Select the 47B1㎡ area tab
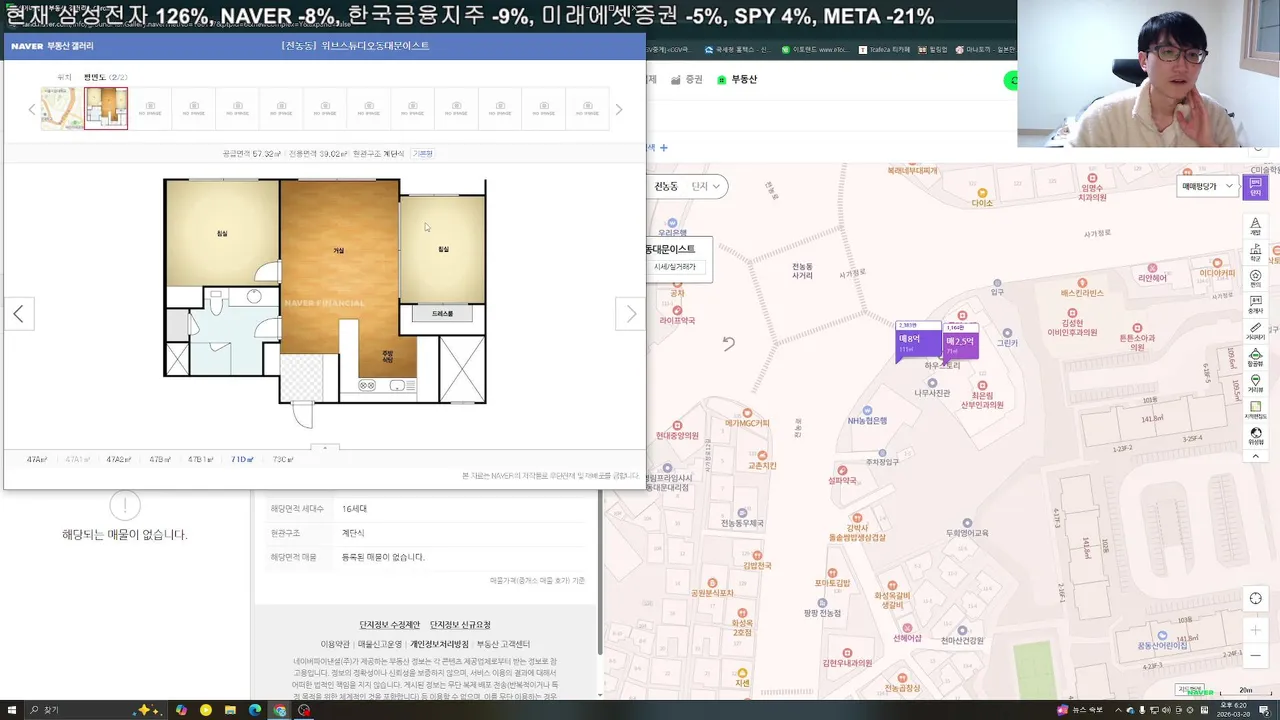This screenshot has width=1280, height=720. (x=201, y=460)
